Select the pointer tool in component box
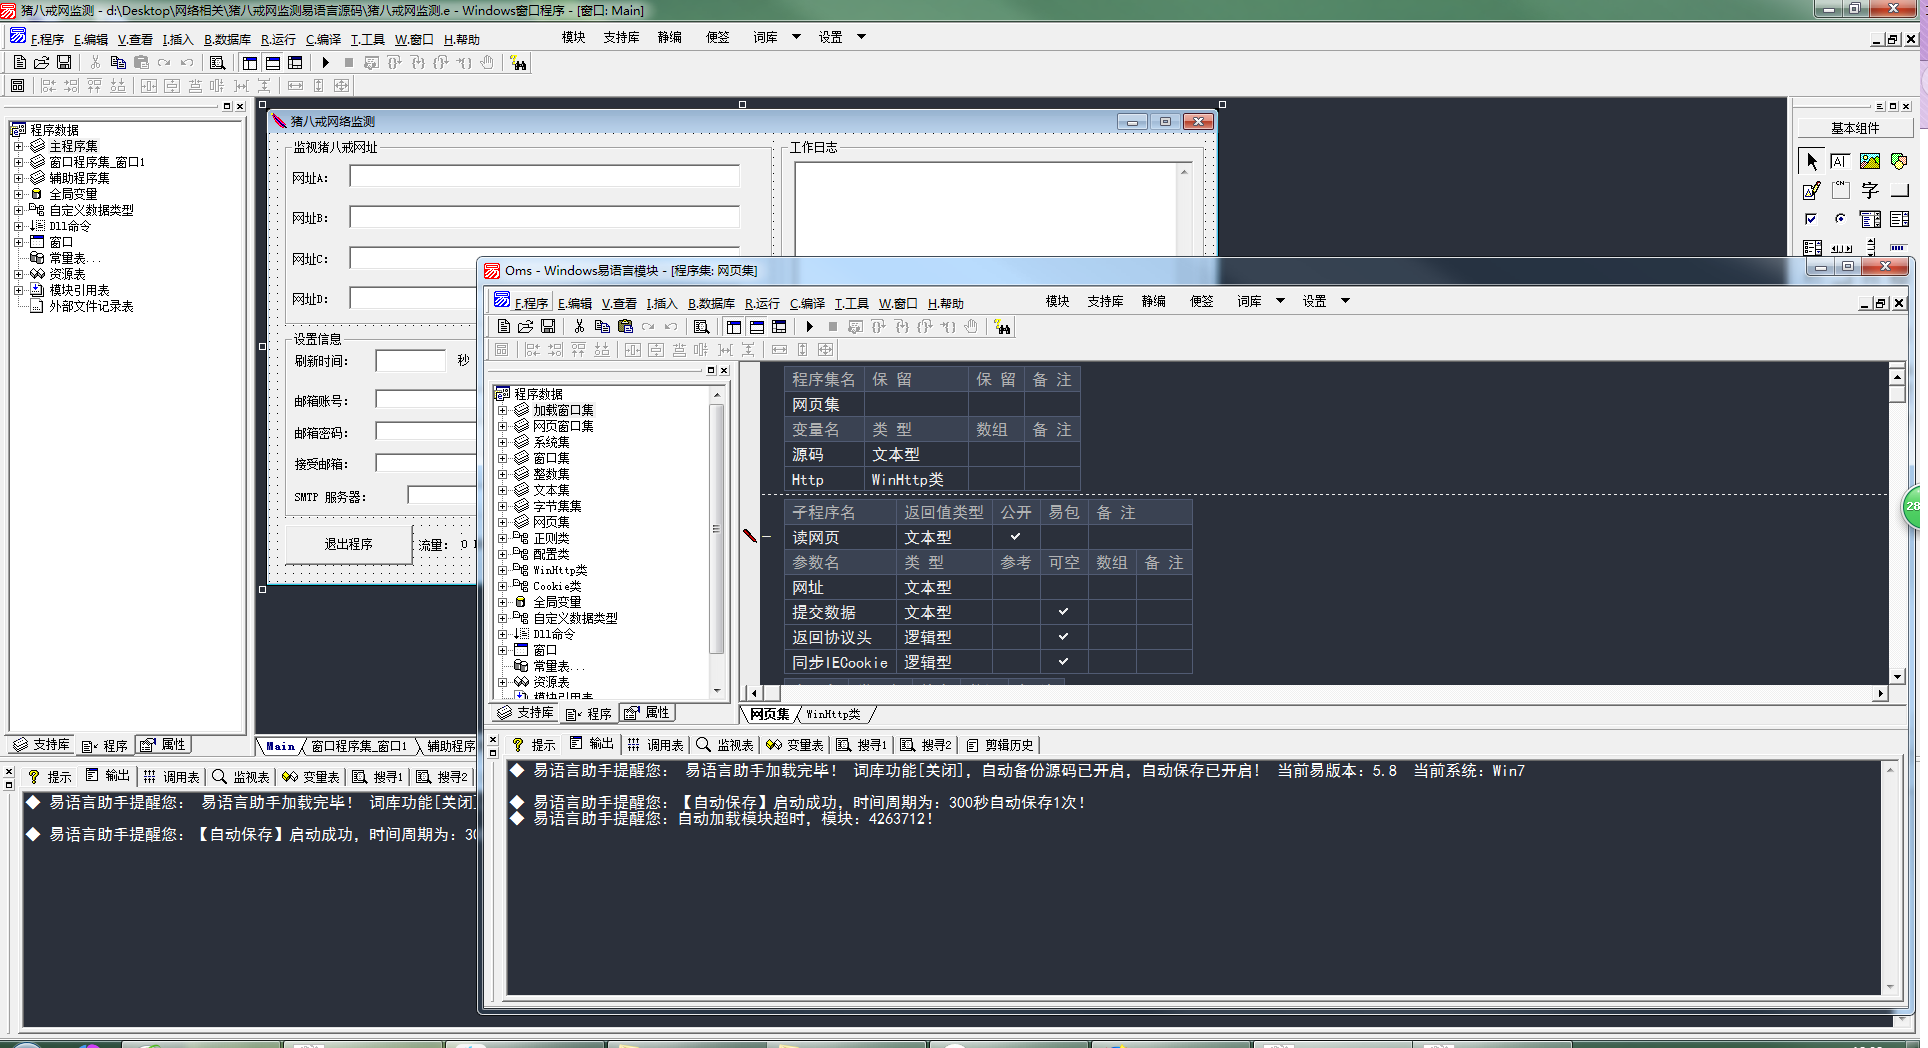1928x1048 pixels. click(1811, 161)
